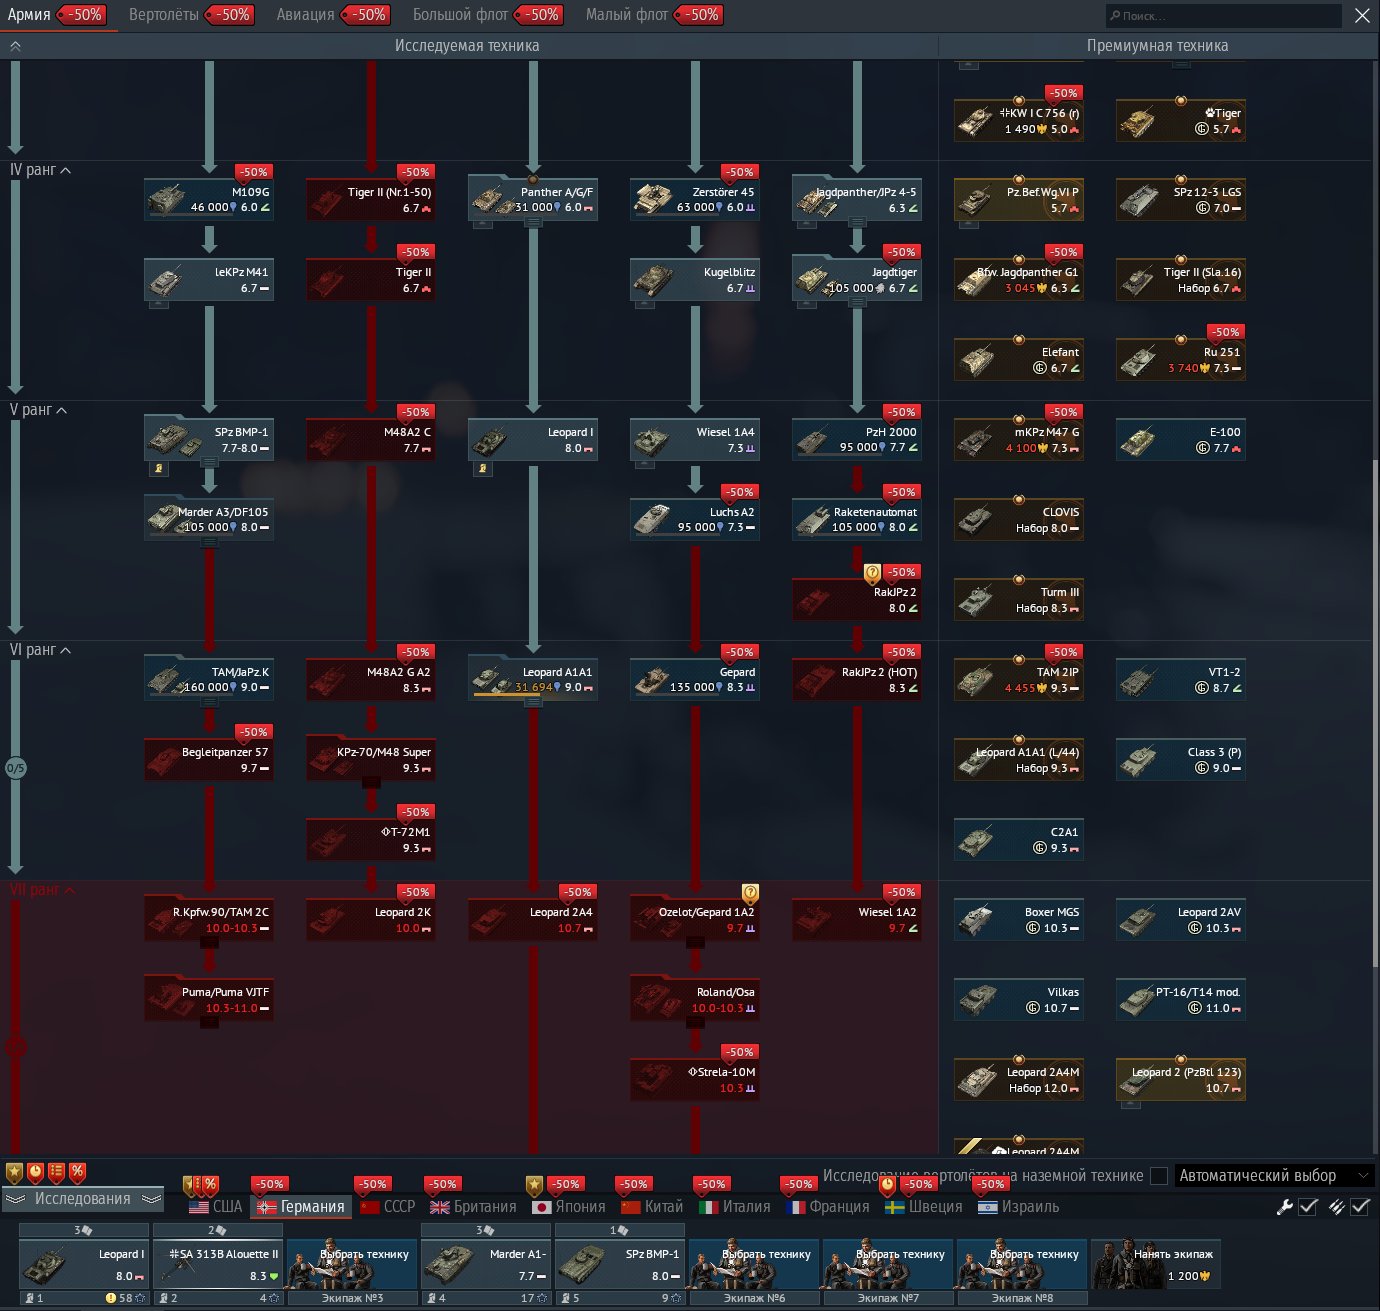Select the M109G vehicle card
This screenshot has height=1311, width=1380.
[209, 199]
